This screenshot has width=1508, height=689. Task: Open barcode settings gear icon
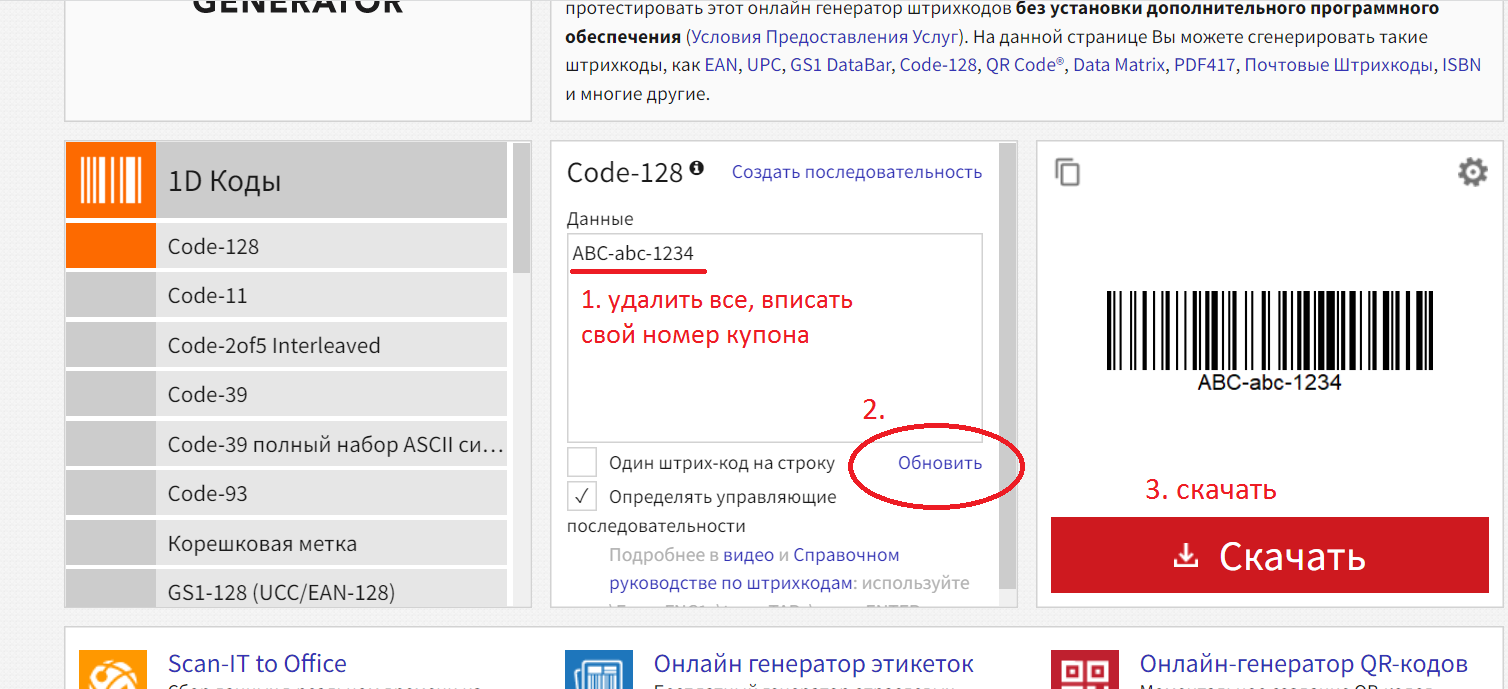click(1472, 172)
